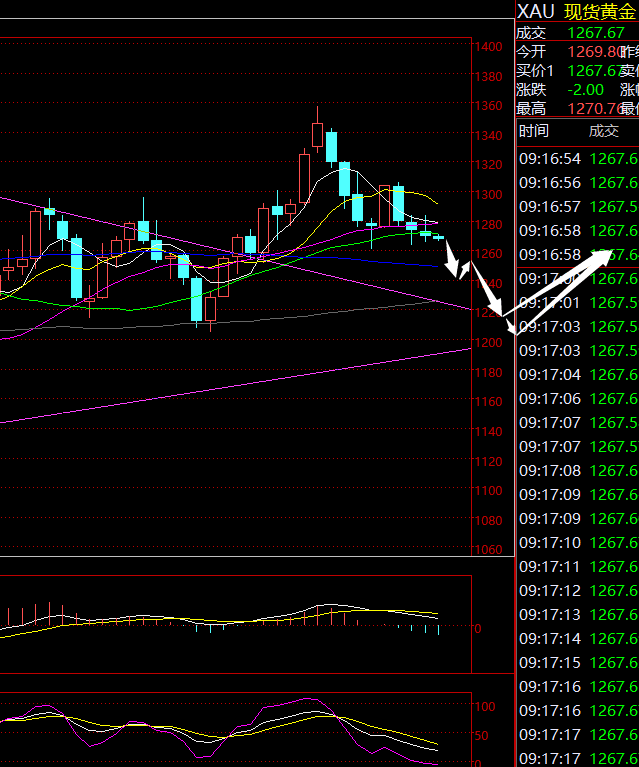
Task: Select the change value -2.00
Action: click(x=585, y=90)
